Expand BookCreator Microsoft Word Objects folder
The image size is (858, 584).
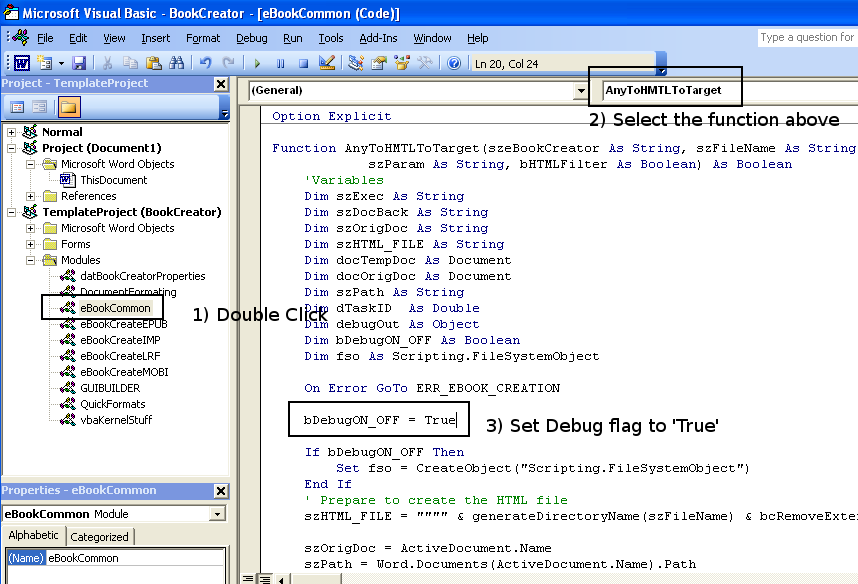point(30,228)
